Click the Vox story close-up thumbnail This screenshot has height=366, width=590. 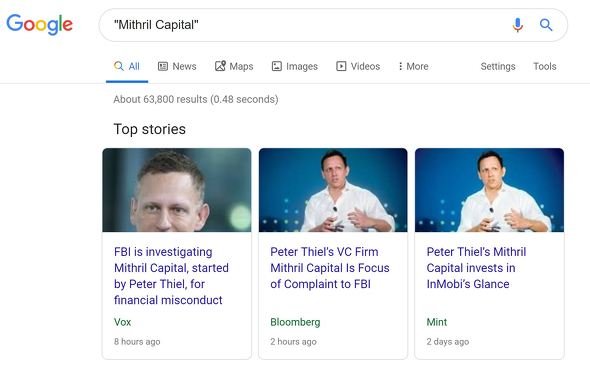[177, 190]
